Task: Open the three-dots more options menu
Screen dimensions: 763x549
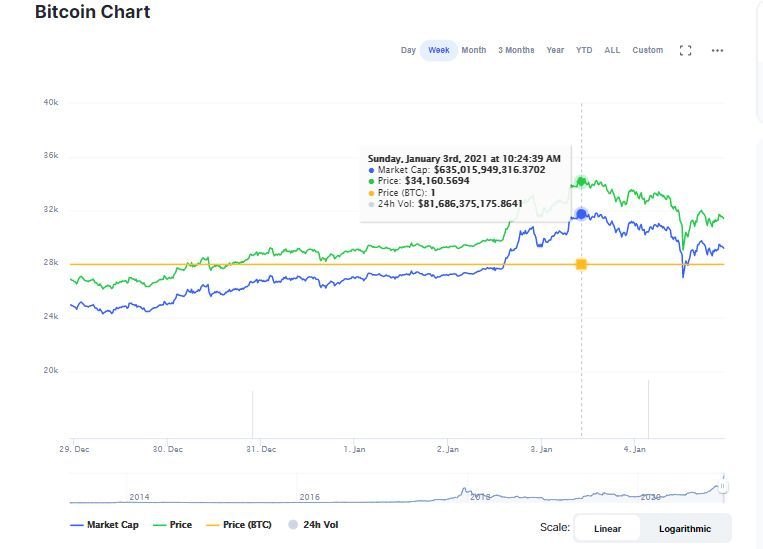Action: pyautogui.click(x=717, y=51)
